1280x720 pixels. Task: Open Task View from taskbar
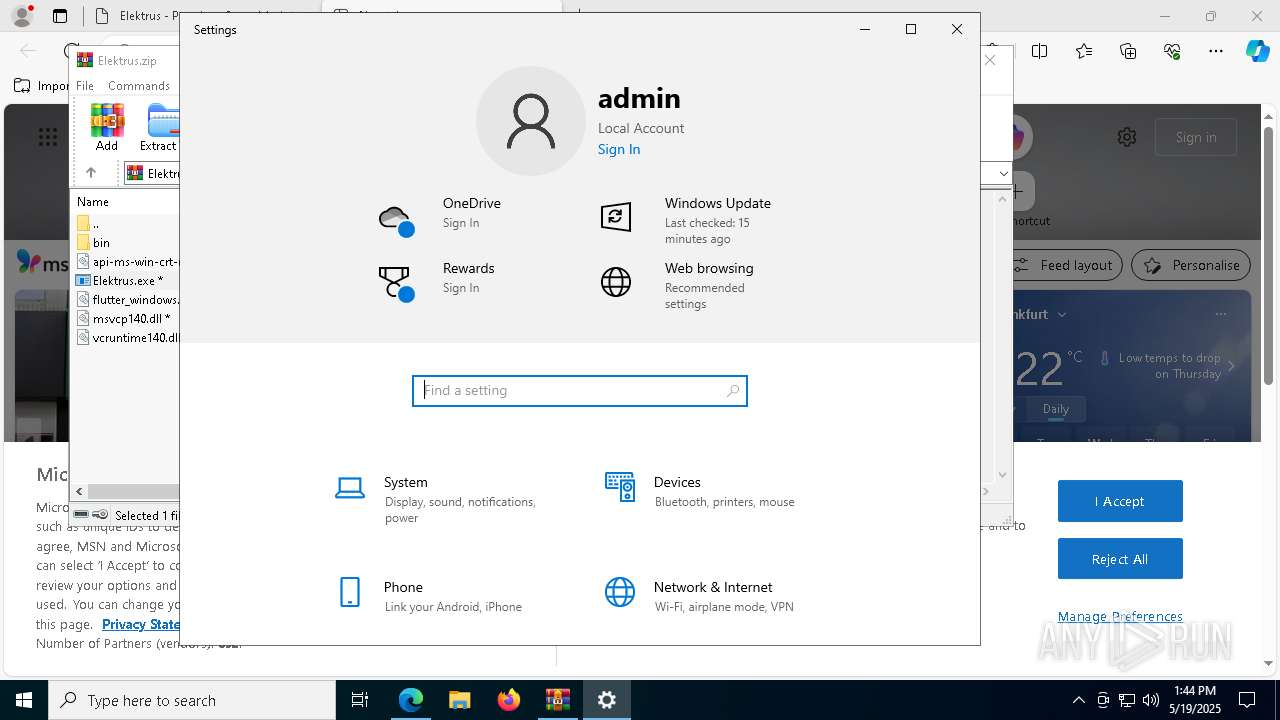point(360,700)
